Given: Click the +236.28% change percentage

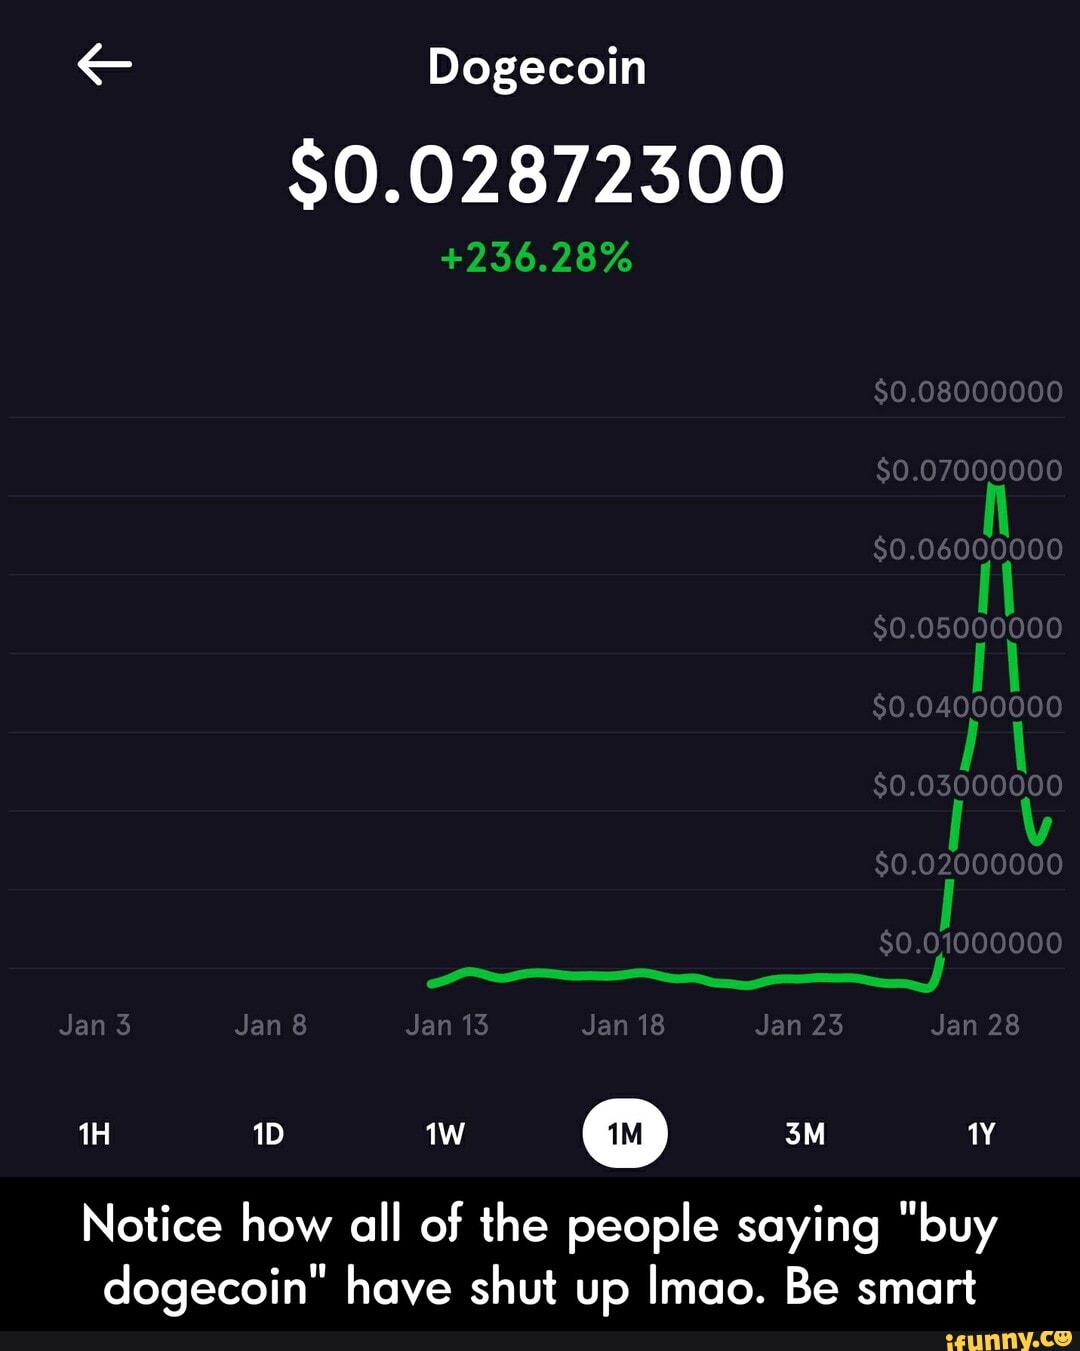Looking at the screenshot, I should pos(536,259).
